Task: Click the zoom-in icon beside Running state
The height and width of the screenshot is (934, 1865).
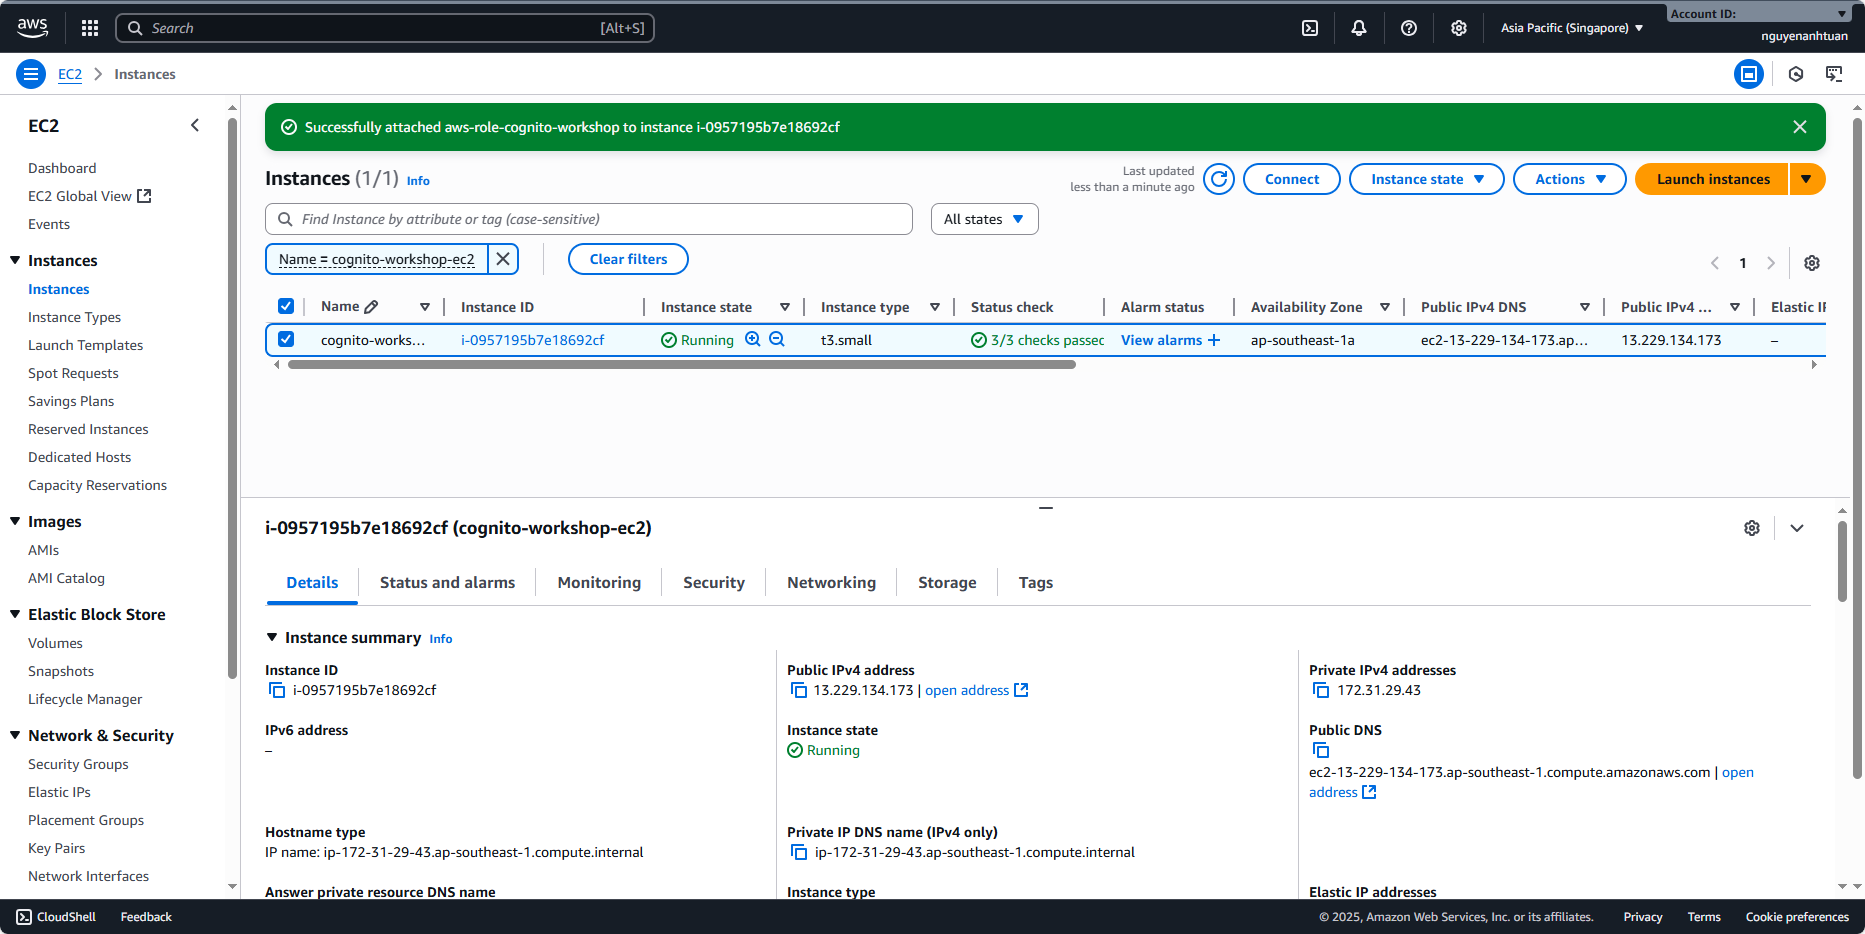Action: pos(753,340)
